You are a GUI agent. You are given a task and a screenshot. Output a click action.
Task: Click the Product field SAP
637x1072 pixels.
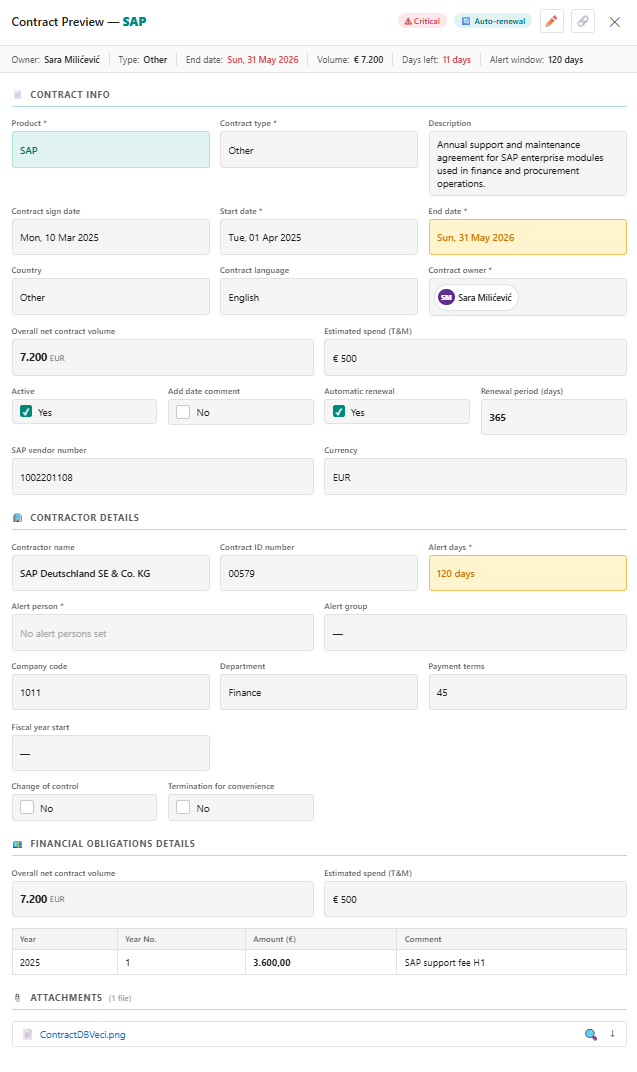pos(111,150)
